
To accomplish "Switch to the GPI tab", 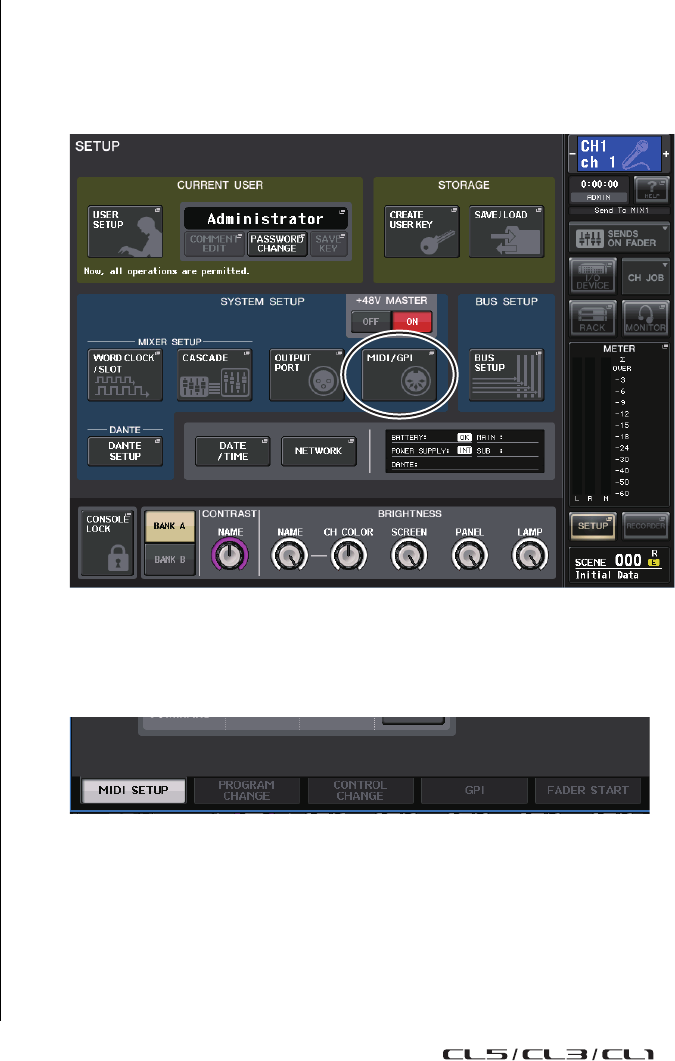I will [x=474, y=790].
